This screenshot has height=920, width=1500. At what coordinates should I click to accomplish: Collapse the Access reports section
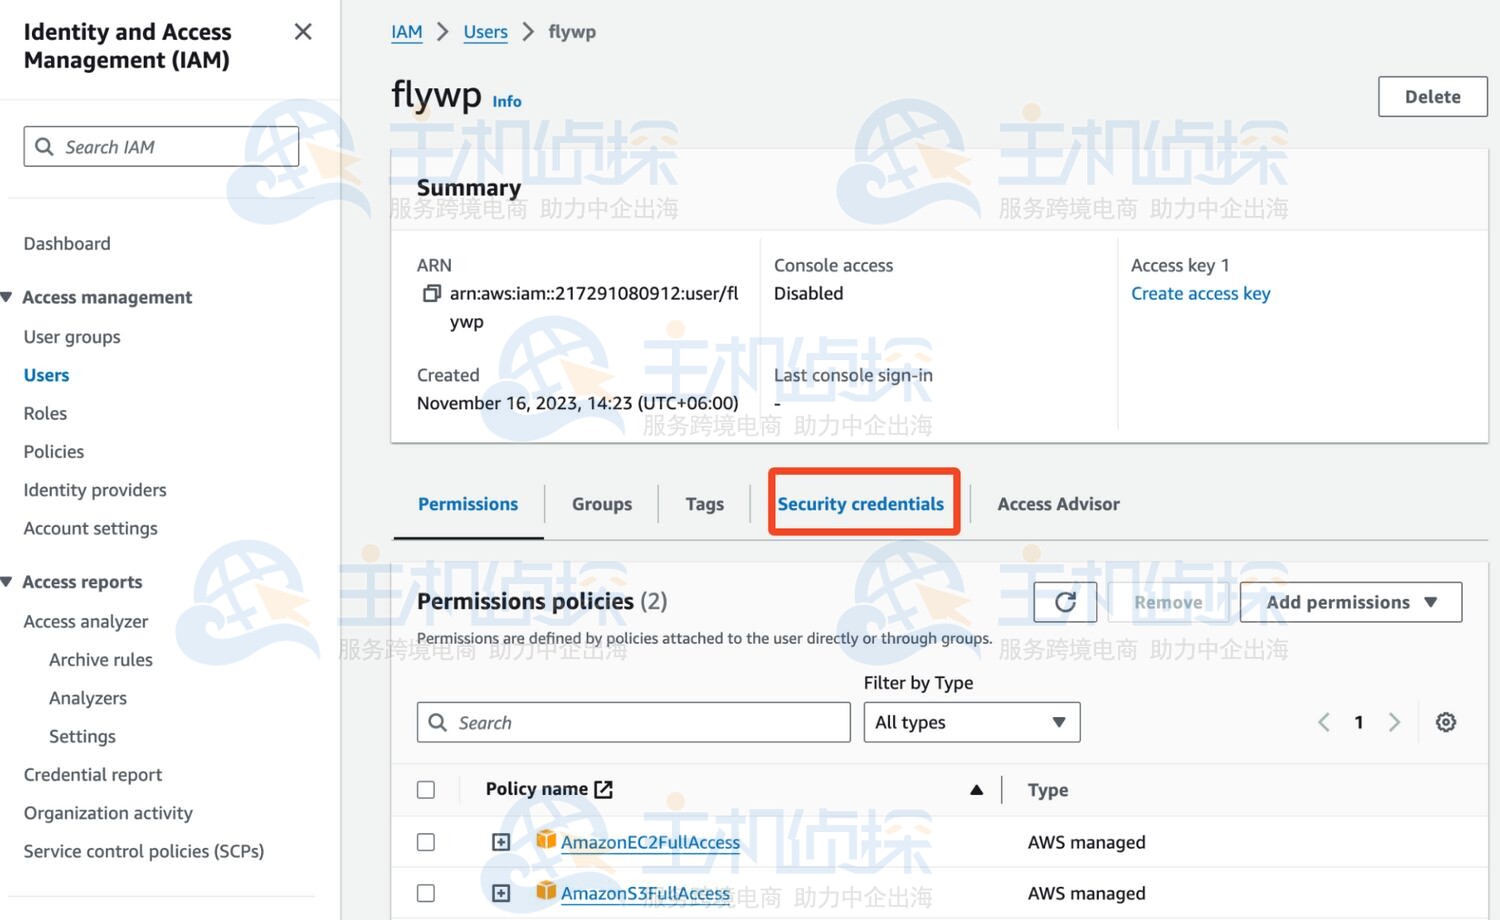7,582
